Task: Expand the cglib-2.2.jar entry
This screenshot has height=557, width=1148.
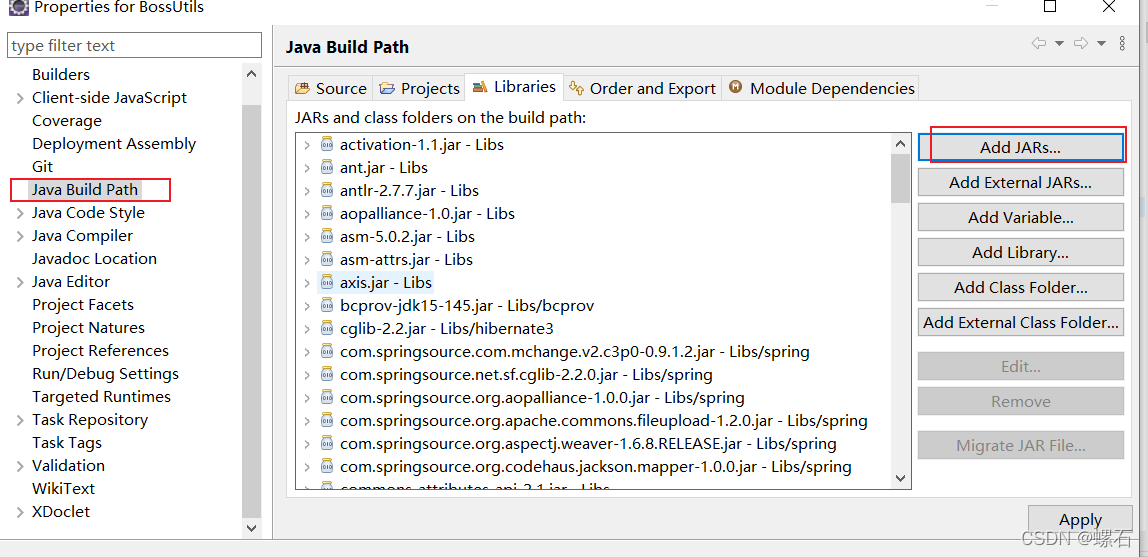Action: 307,329
